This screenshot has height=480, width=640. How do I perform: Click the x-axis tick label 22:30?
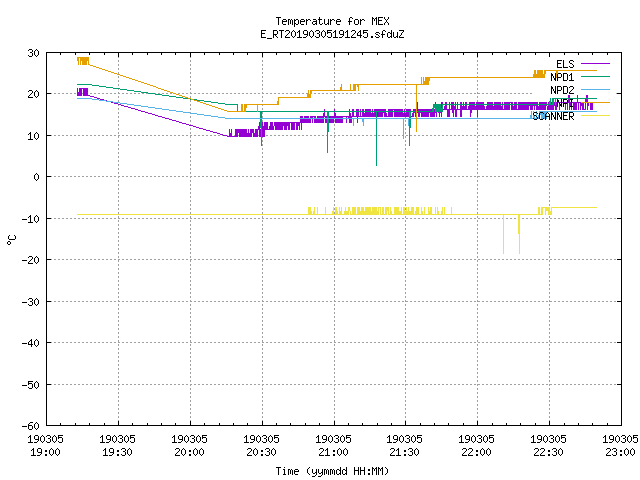[x=548, y=452]
